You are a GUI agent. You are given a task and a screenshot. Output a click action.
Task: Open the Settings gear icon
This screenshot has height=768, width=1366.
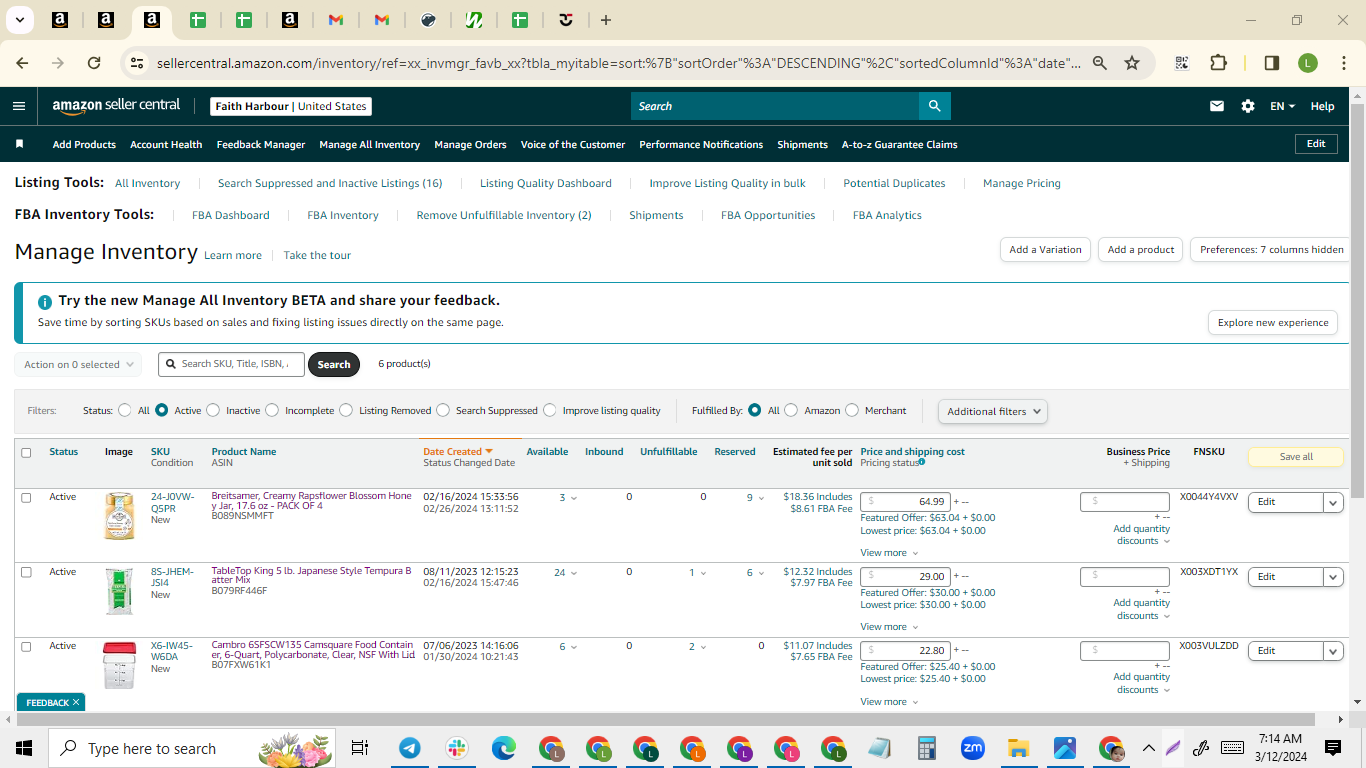(1248, 106)
